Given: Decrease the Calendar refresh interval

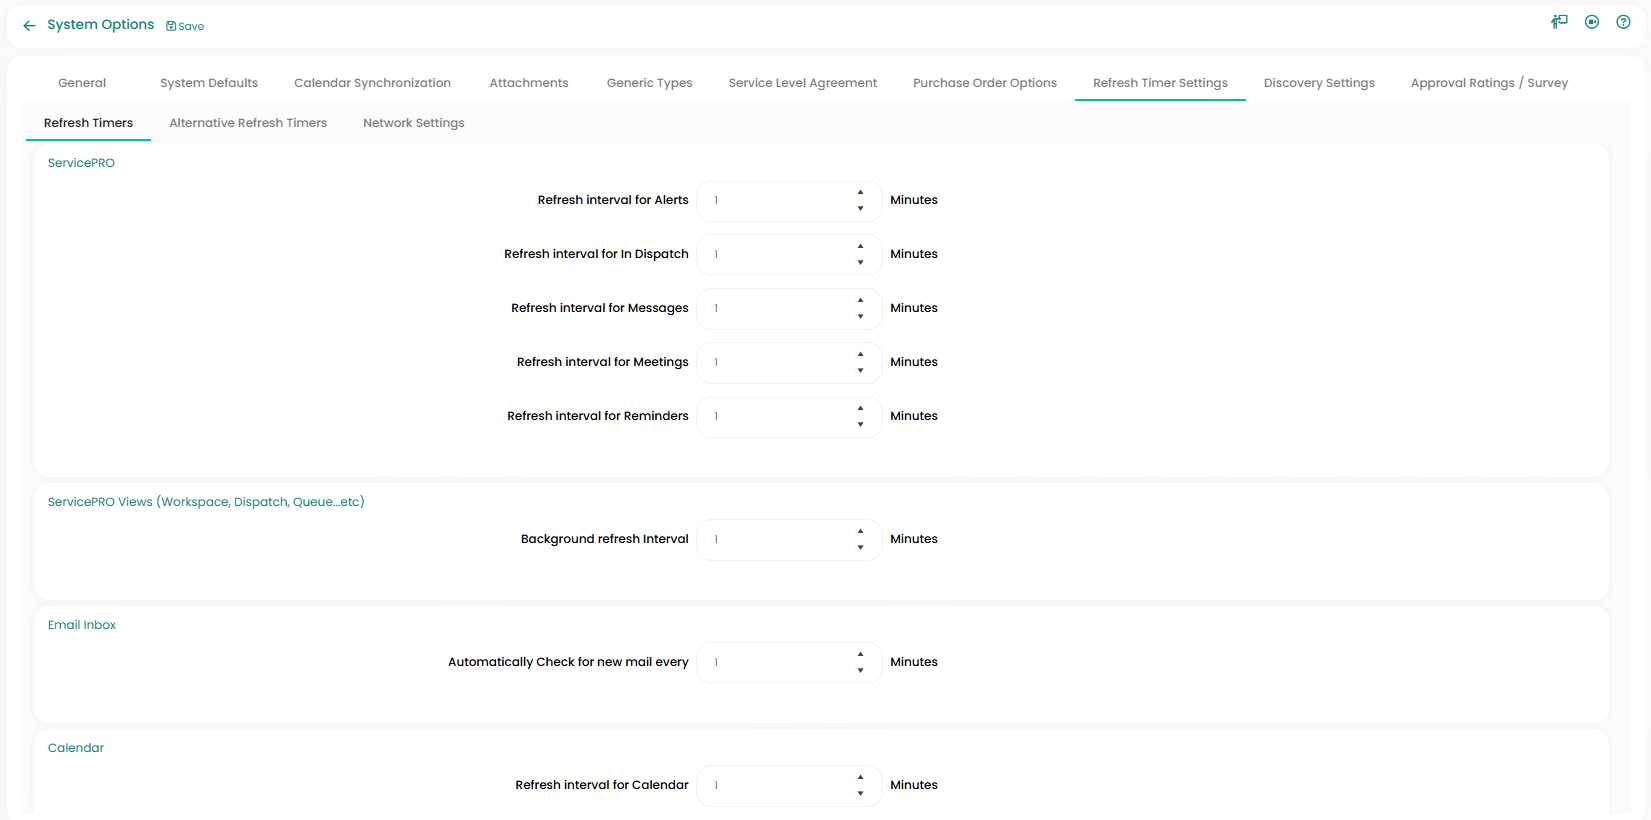Looking at the screenshot, I should click(860, 794).
